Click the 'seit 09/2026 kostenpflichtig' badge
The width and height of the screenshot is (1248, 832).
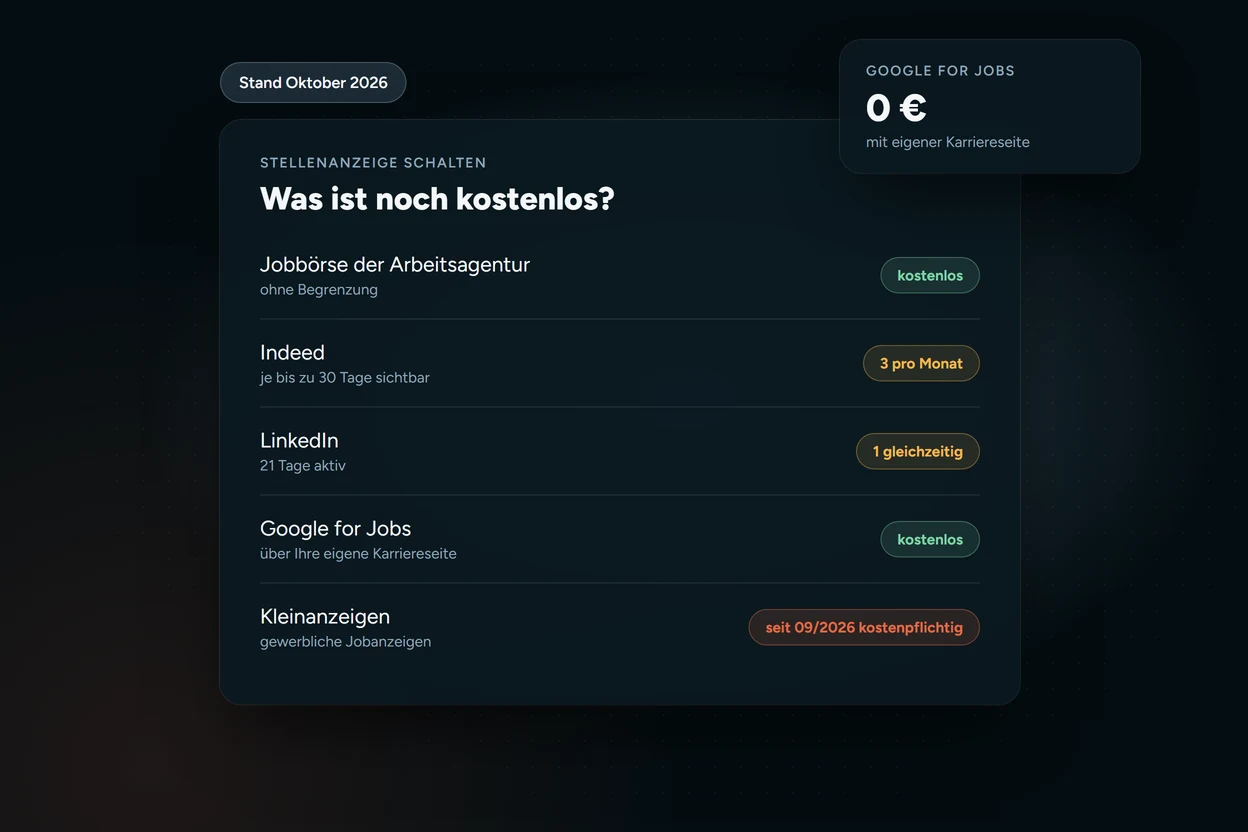click(864, 627)
